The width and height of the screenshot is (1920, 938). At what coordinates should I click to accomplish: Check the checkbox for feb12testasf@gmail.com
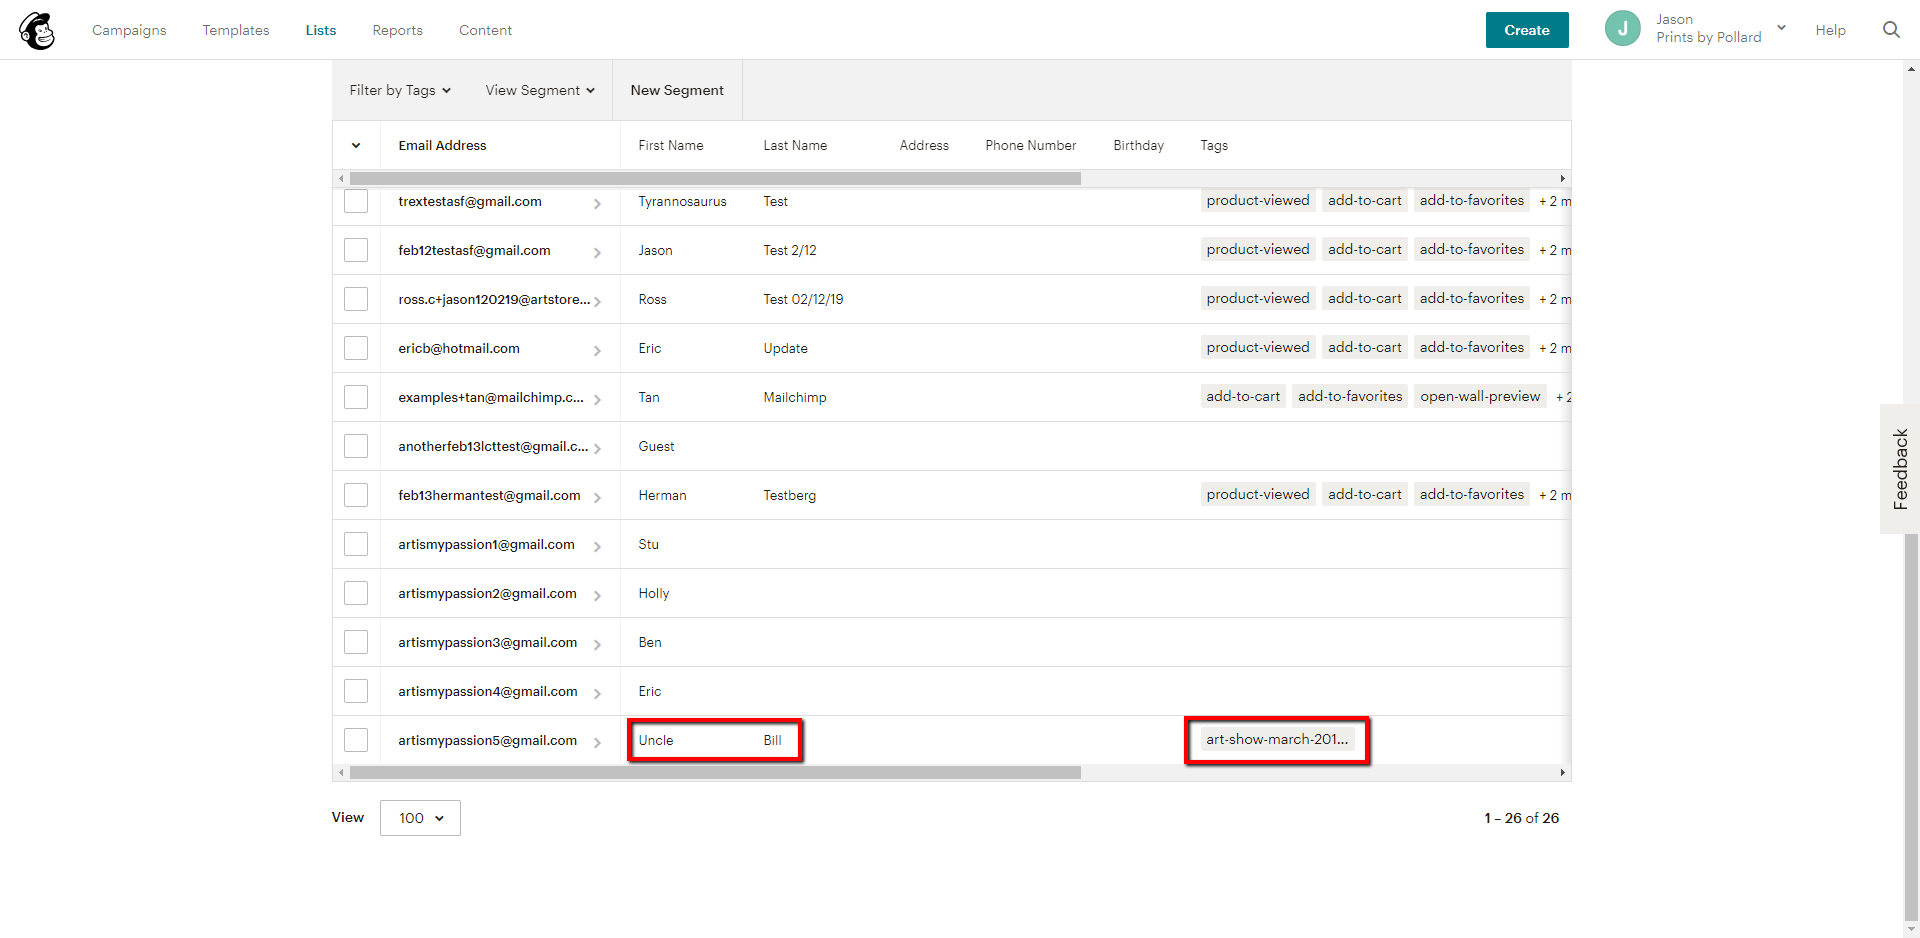point(356,250)
